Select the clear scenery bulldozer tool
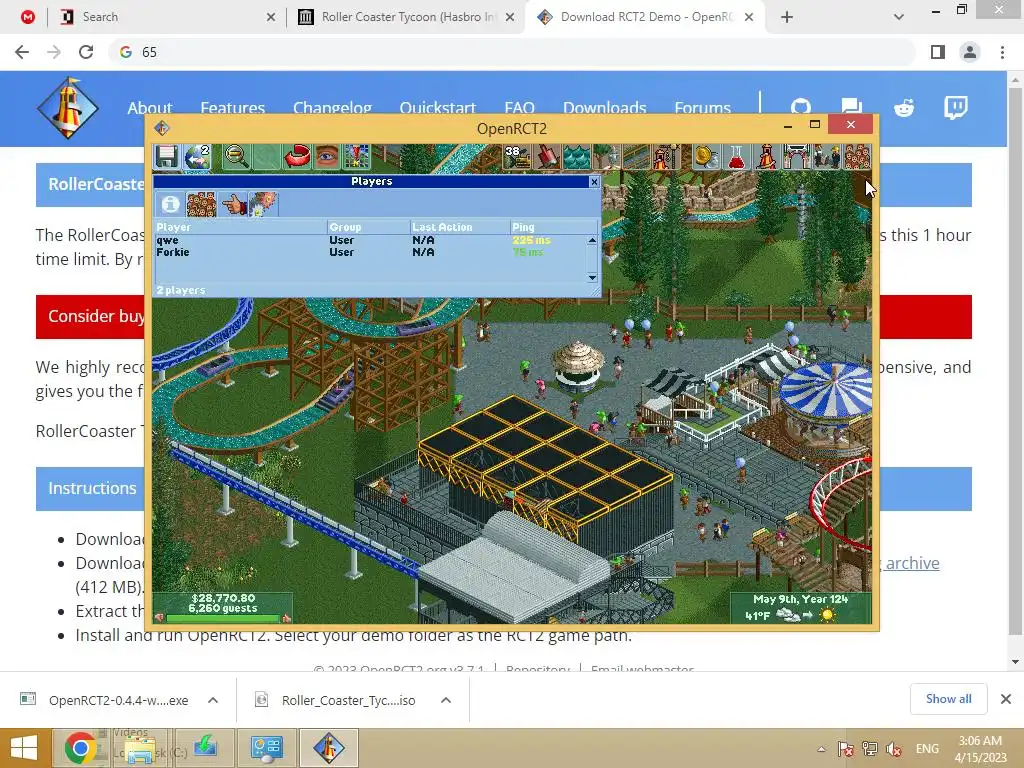1024x768 pixels. [x=517, y=157]
